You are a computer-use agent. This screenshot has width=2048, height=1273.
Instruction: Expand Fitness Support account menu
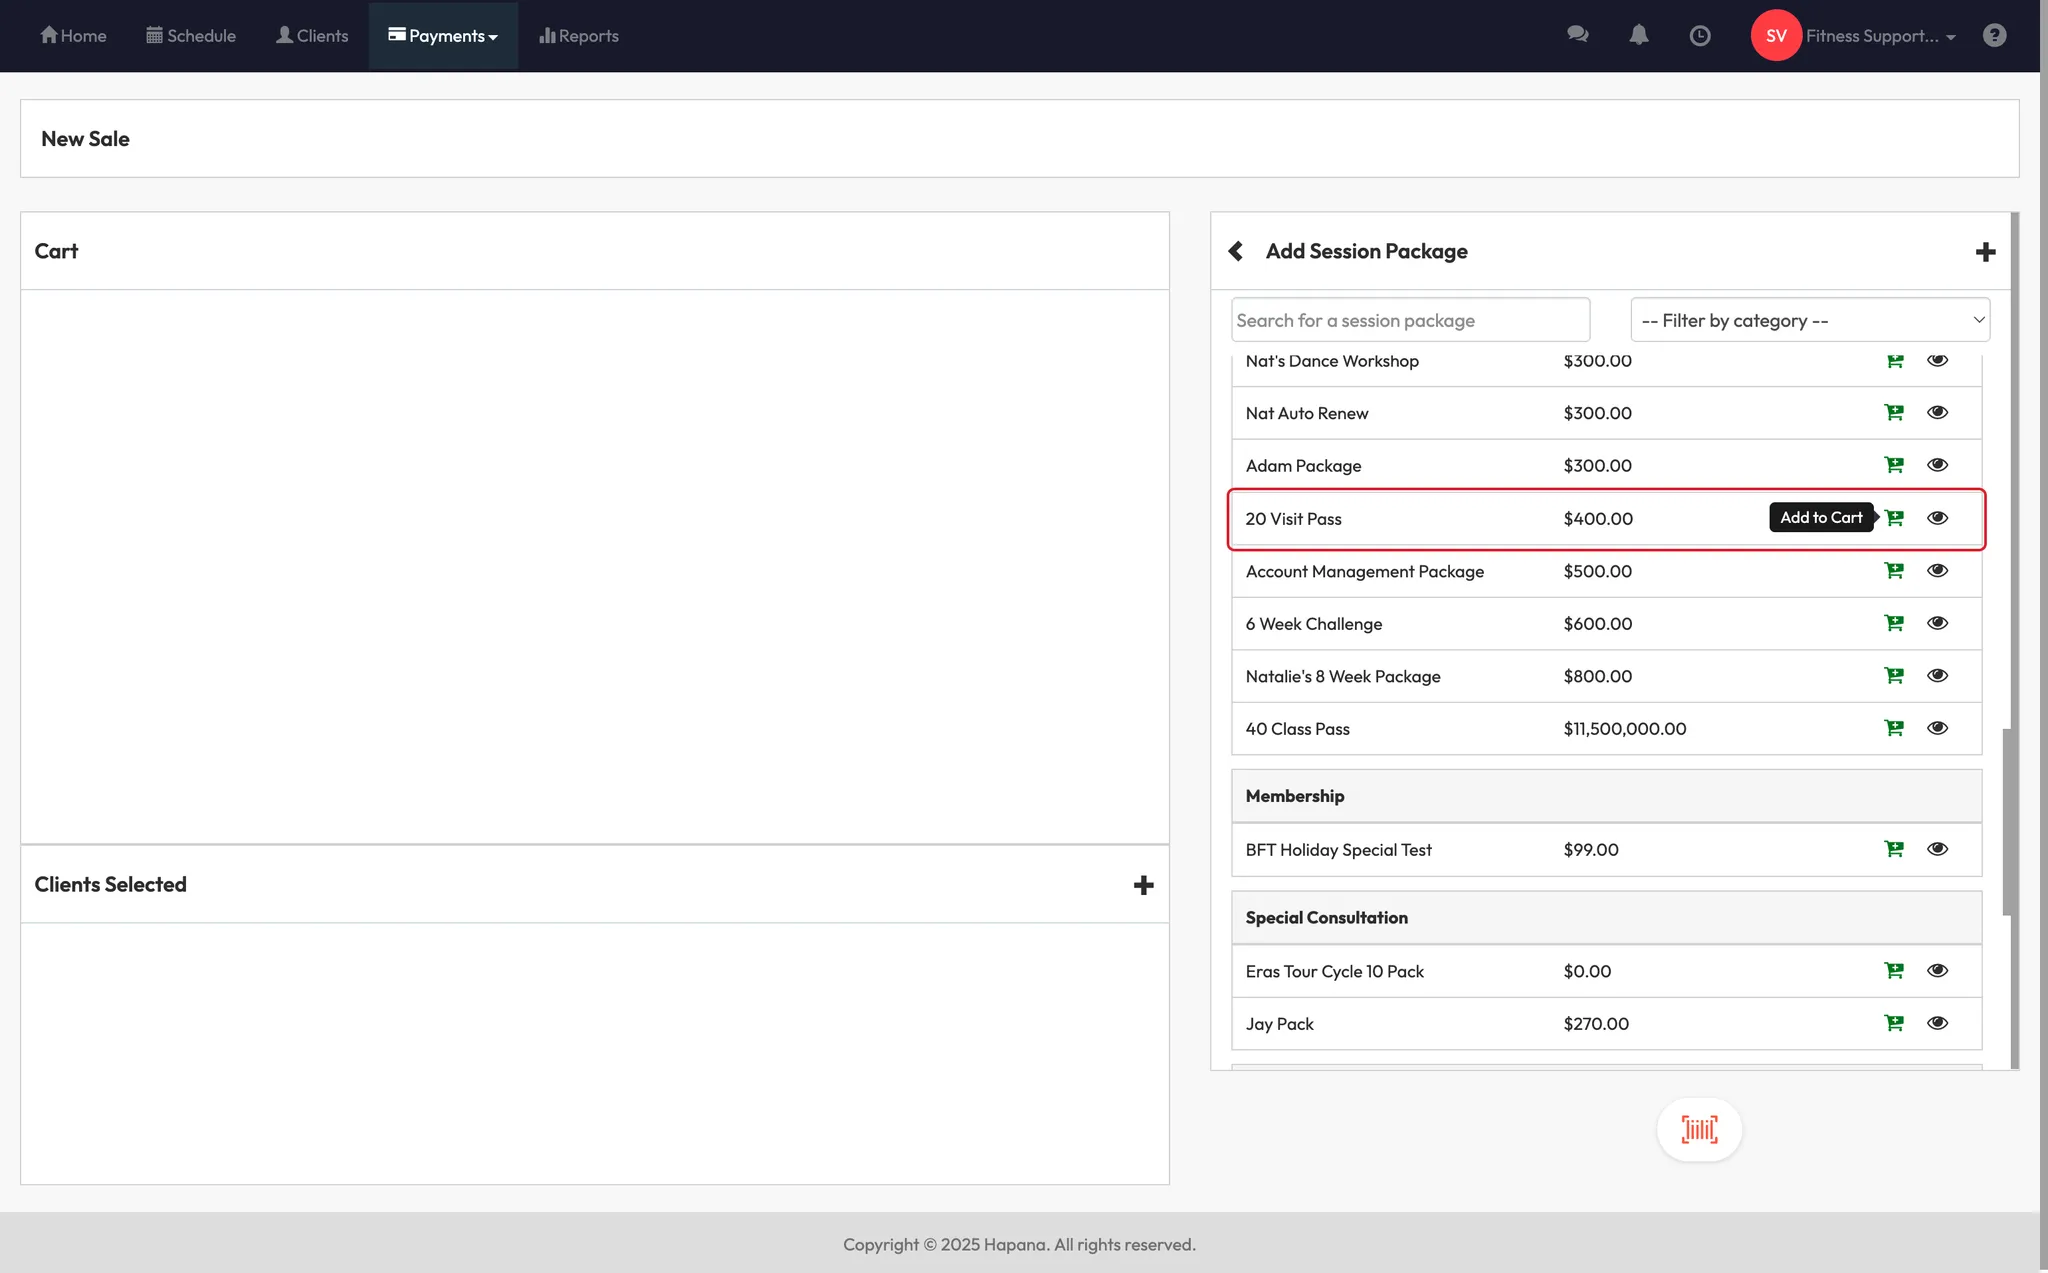(x=1880, y=36)
